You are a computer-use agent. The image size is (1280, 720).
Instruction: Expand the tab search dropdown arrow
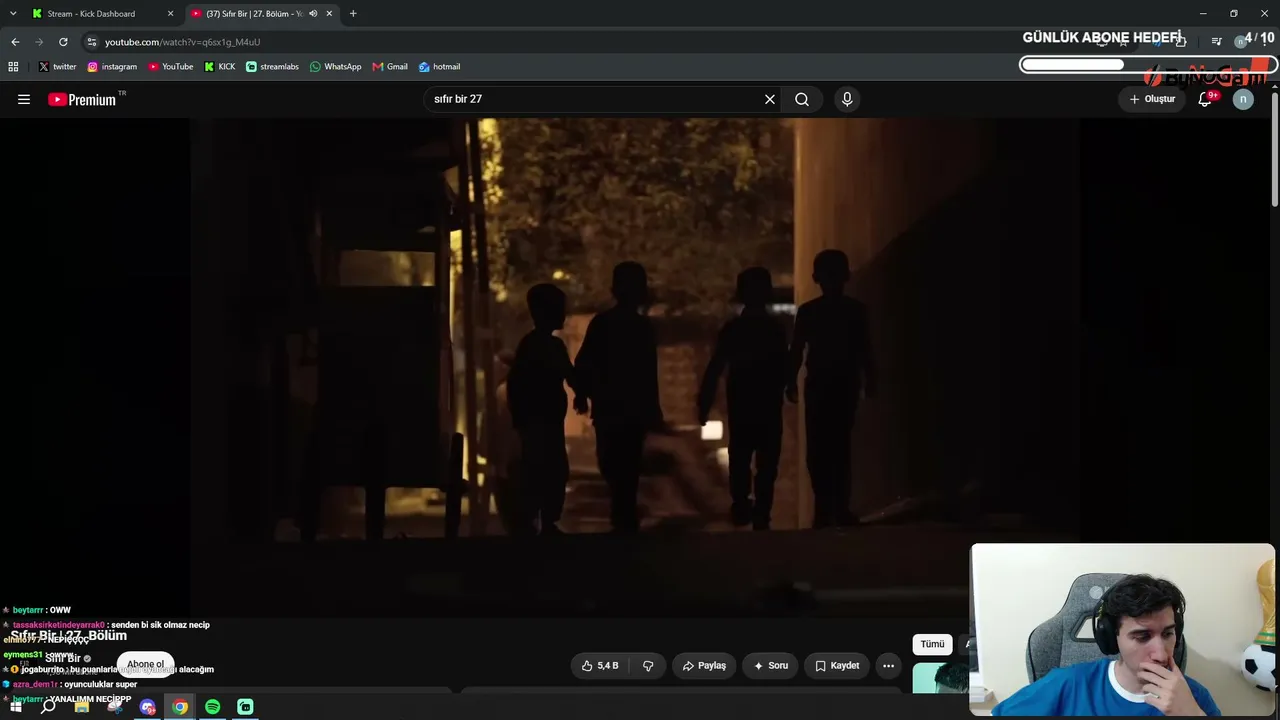coord(13,14)
